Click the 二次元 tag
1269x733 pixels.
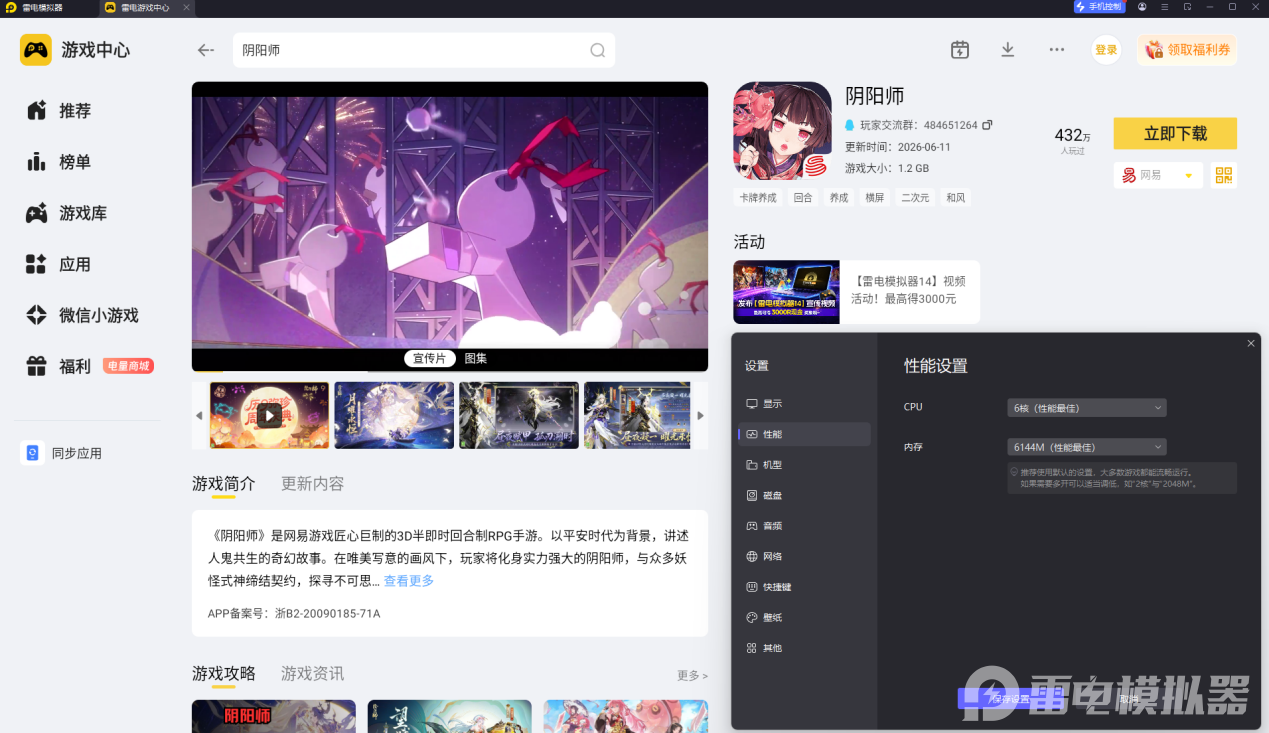915,198
